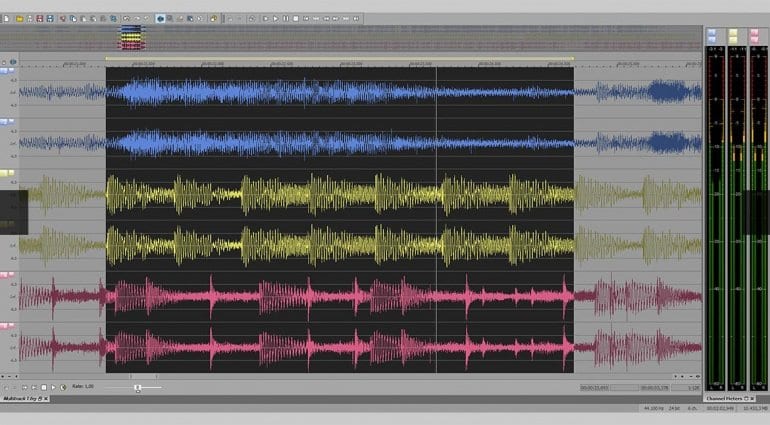This screenshot has height=425, width=770.
Task: Click the horizontal scrollbar thumb below the waveform
Action: click(x=144, y=376)
